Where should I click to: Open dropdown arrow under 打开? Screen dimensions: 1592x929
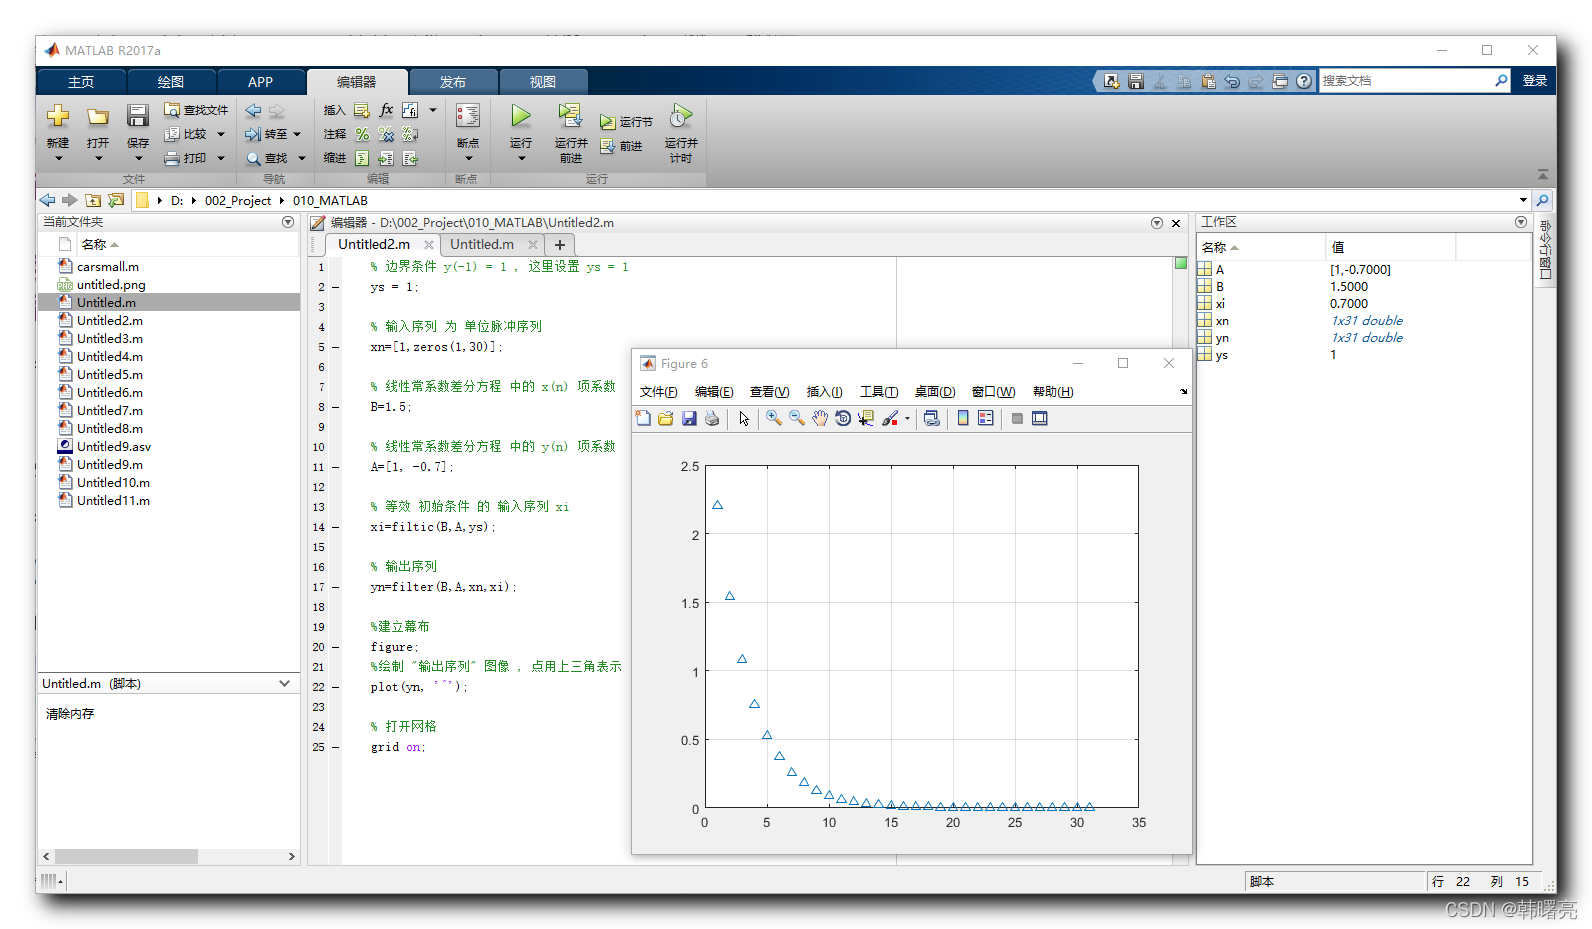[98, 158]
